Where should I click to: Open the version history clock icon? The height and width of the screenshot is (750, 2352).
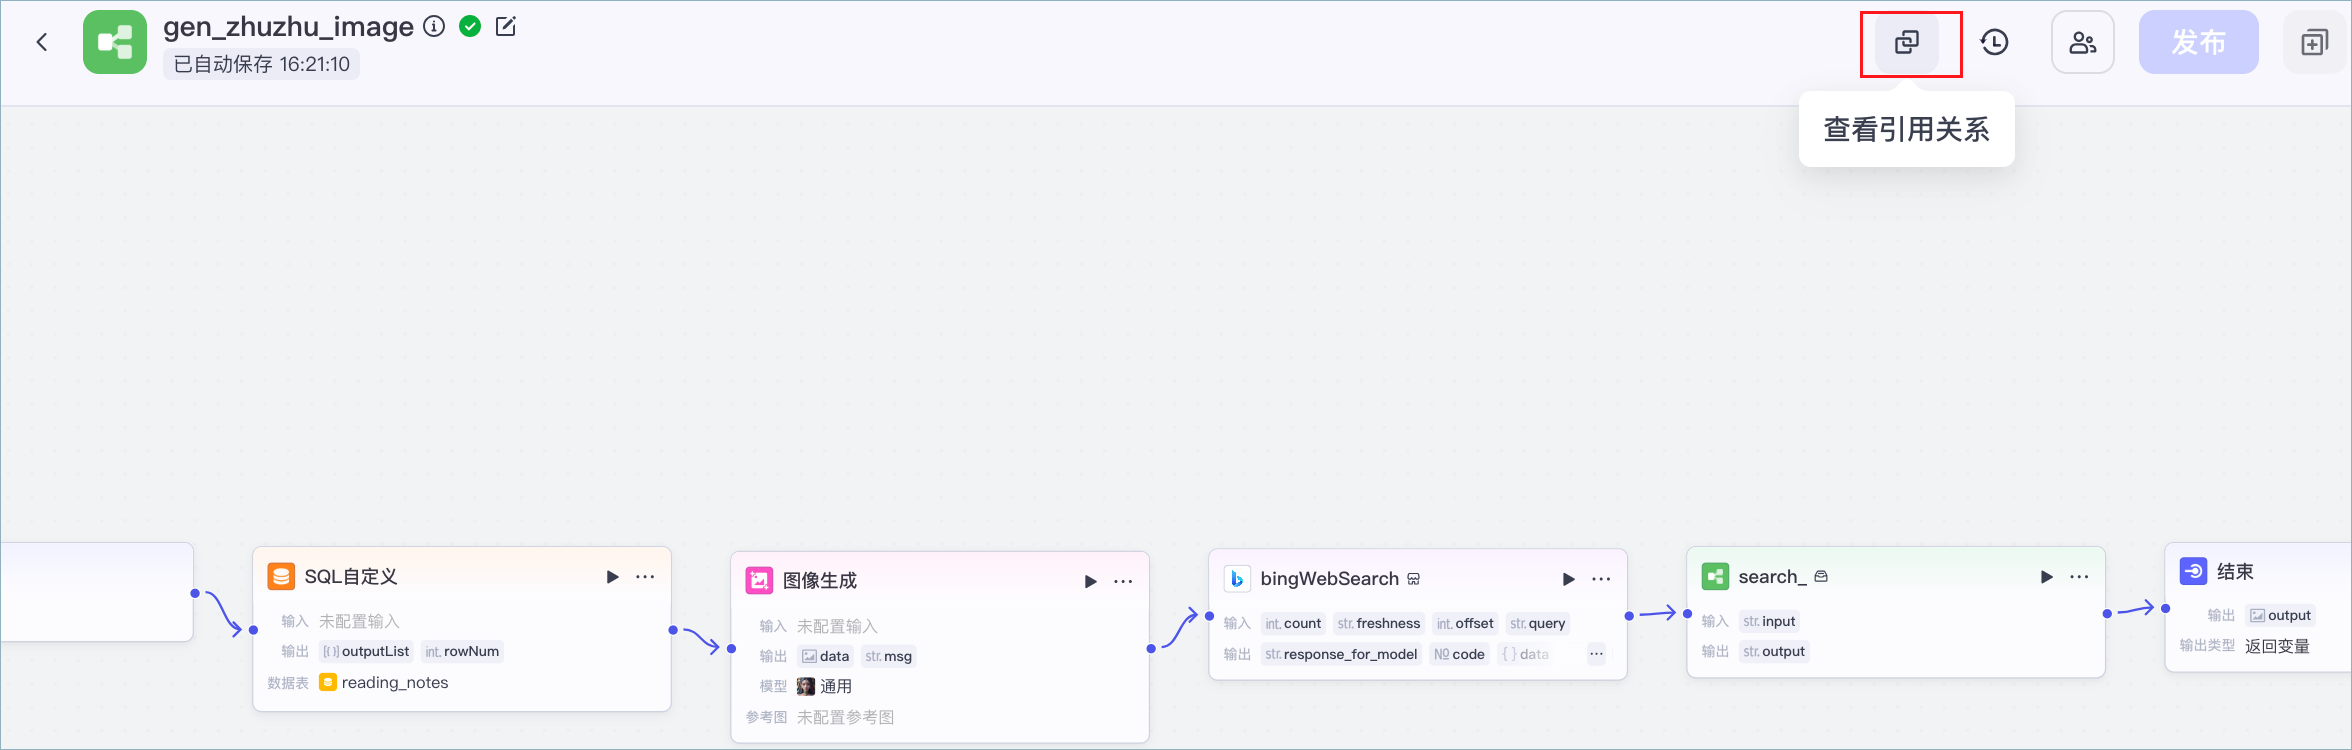pyautogui.click(x=1995, y=42)
